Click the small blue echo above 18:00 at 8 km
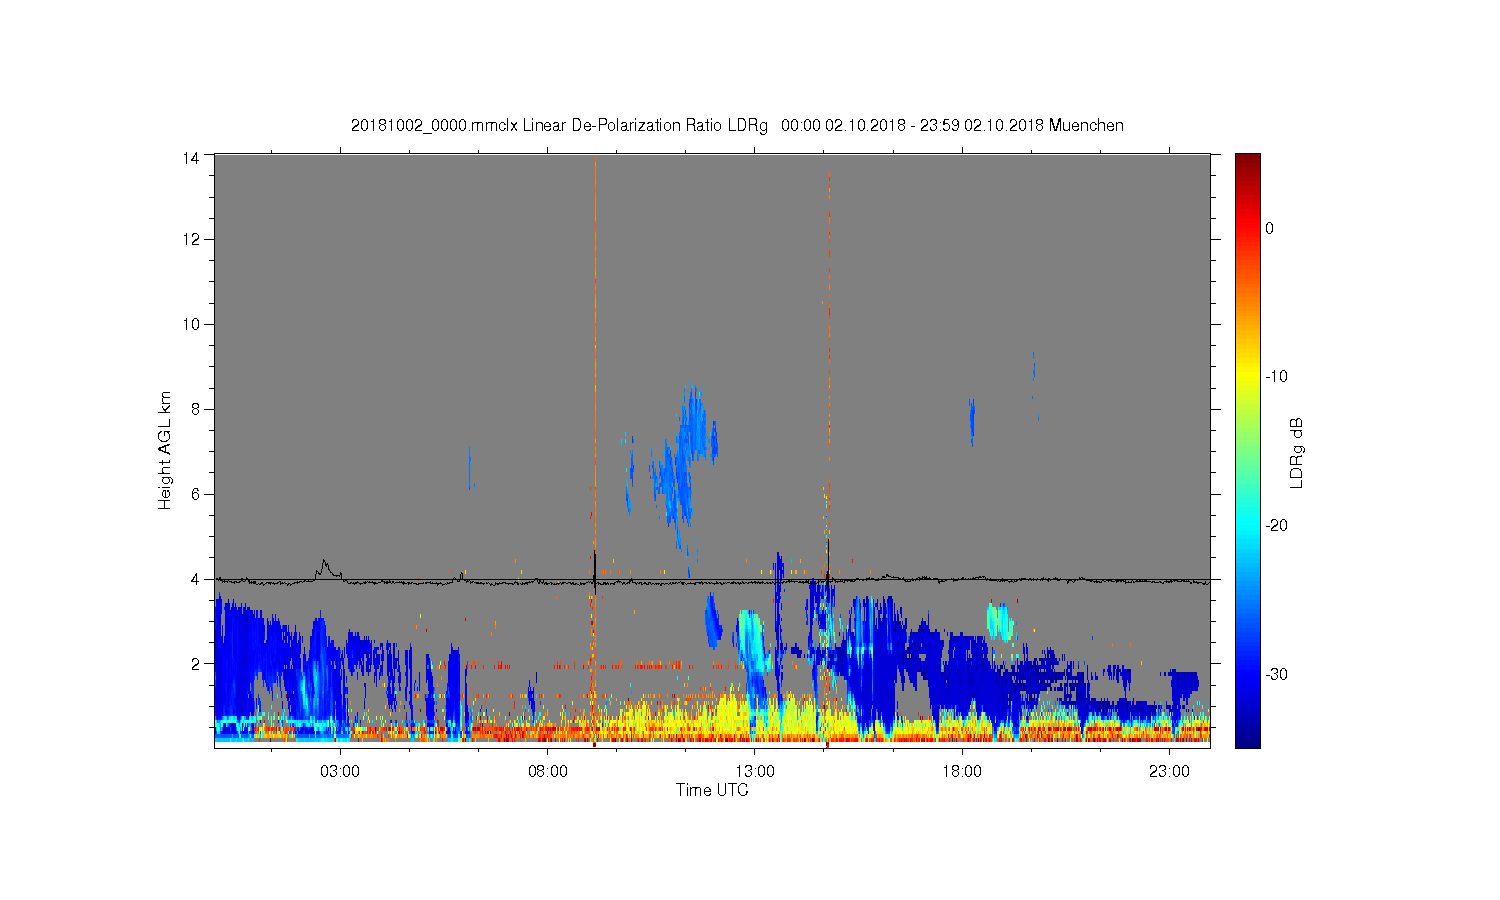The height and width of the screenshot is (900, 1500). point(972,422)
